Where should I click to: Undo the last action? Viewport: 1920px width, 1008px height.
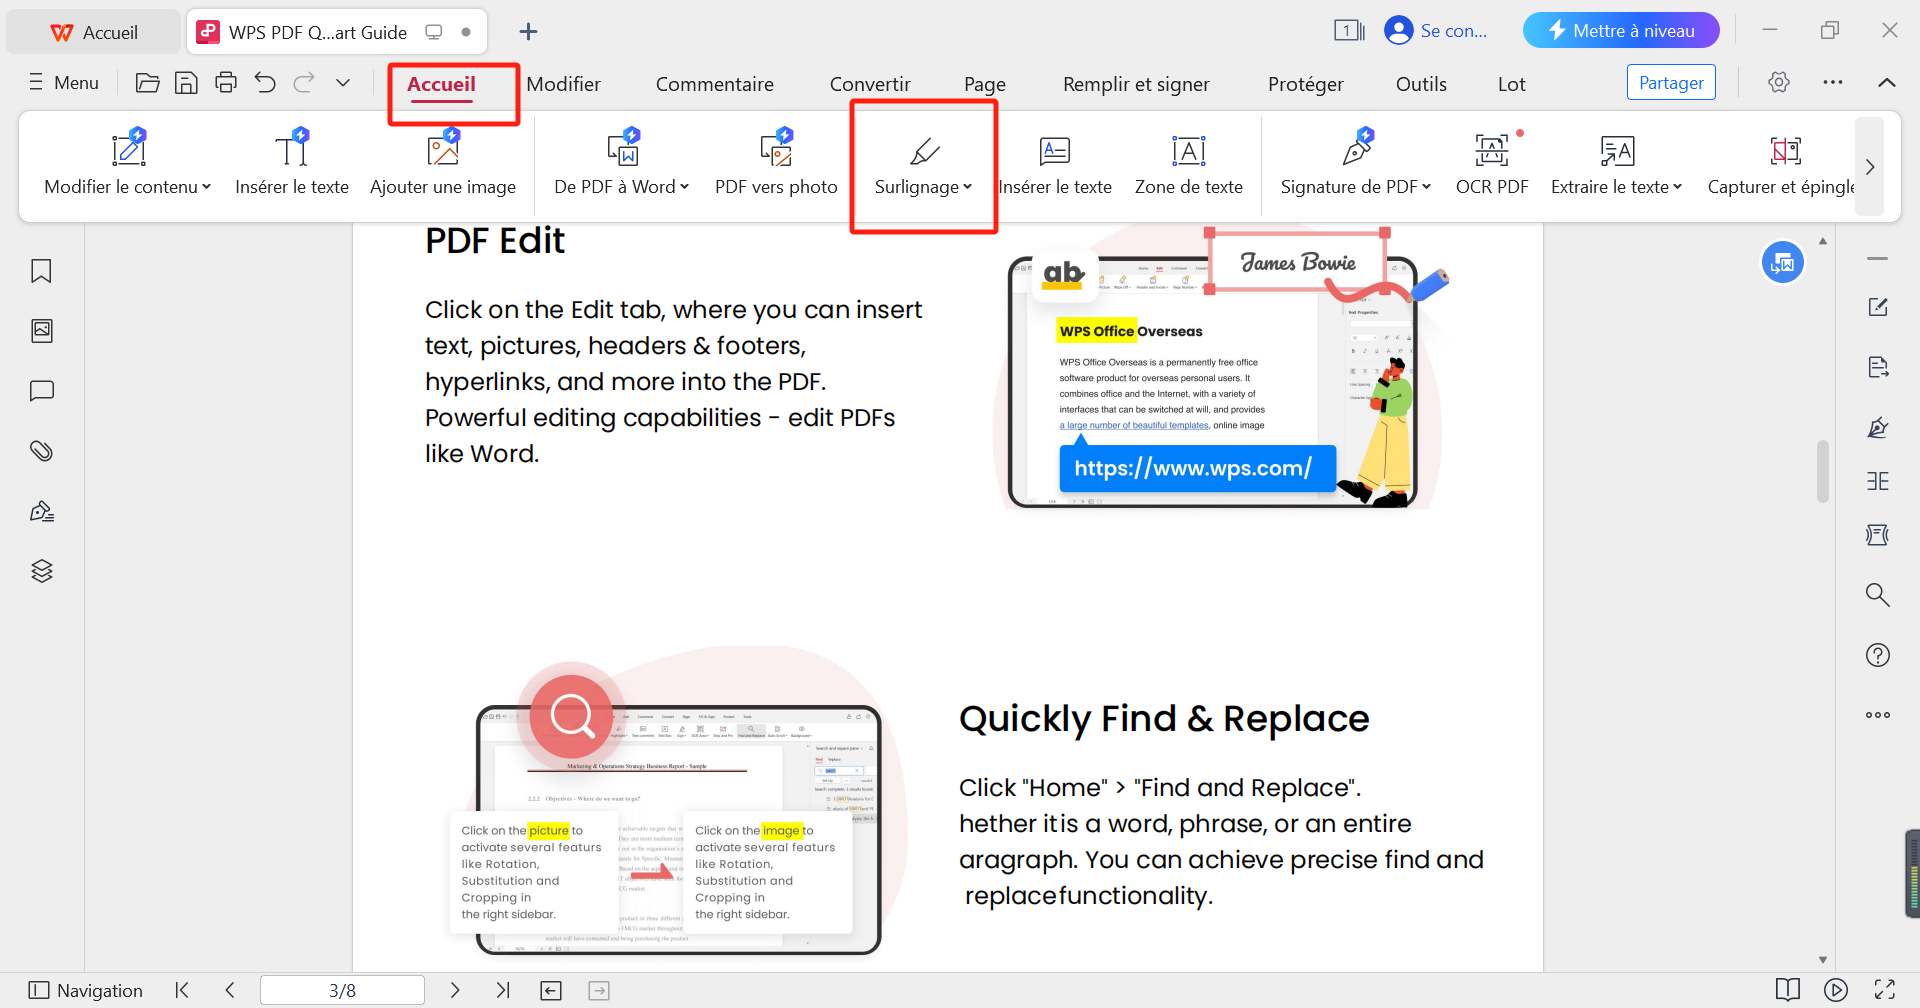click(265, 83)
